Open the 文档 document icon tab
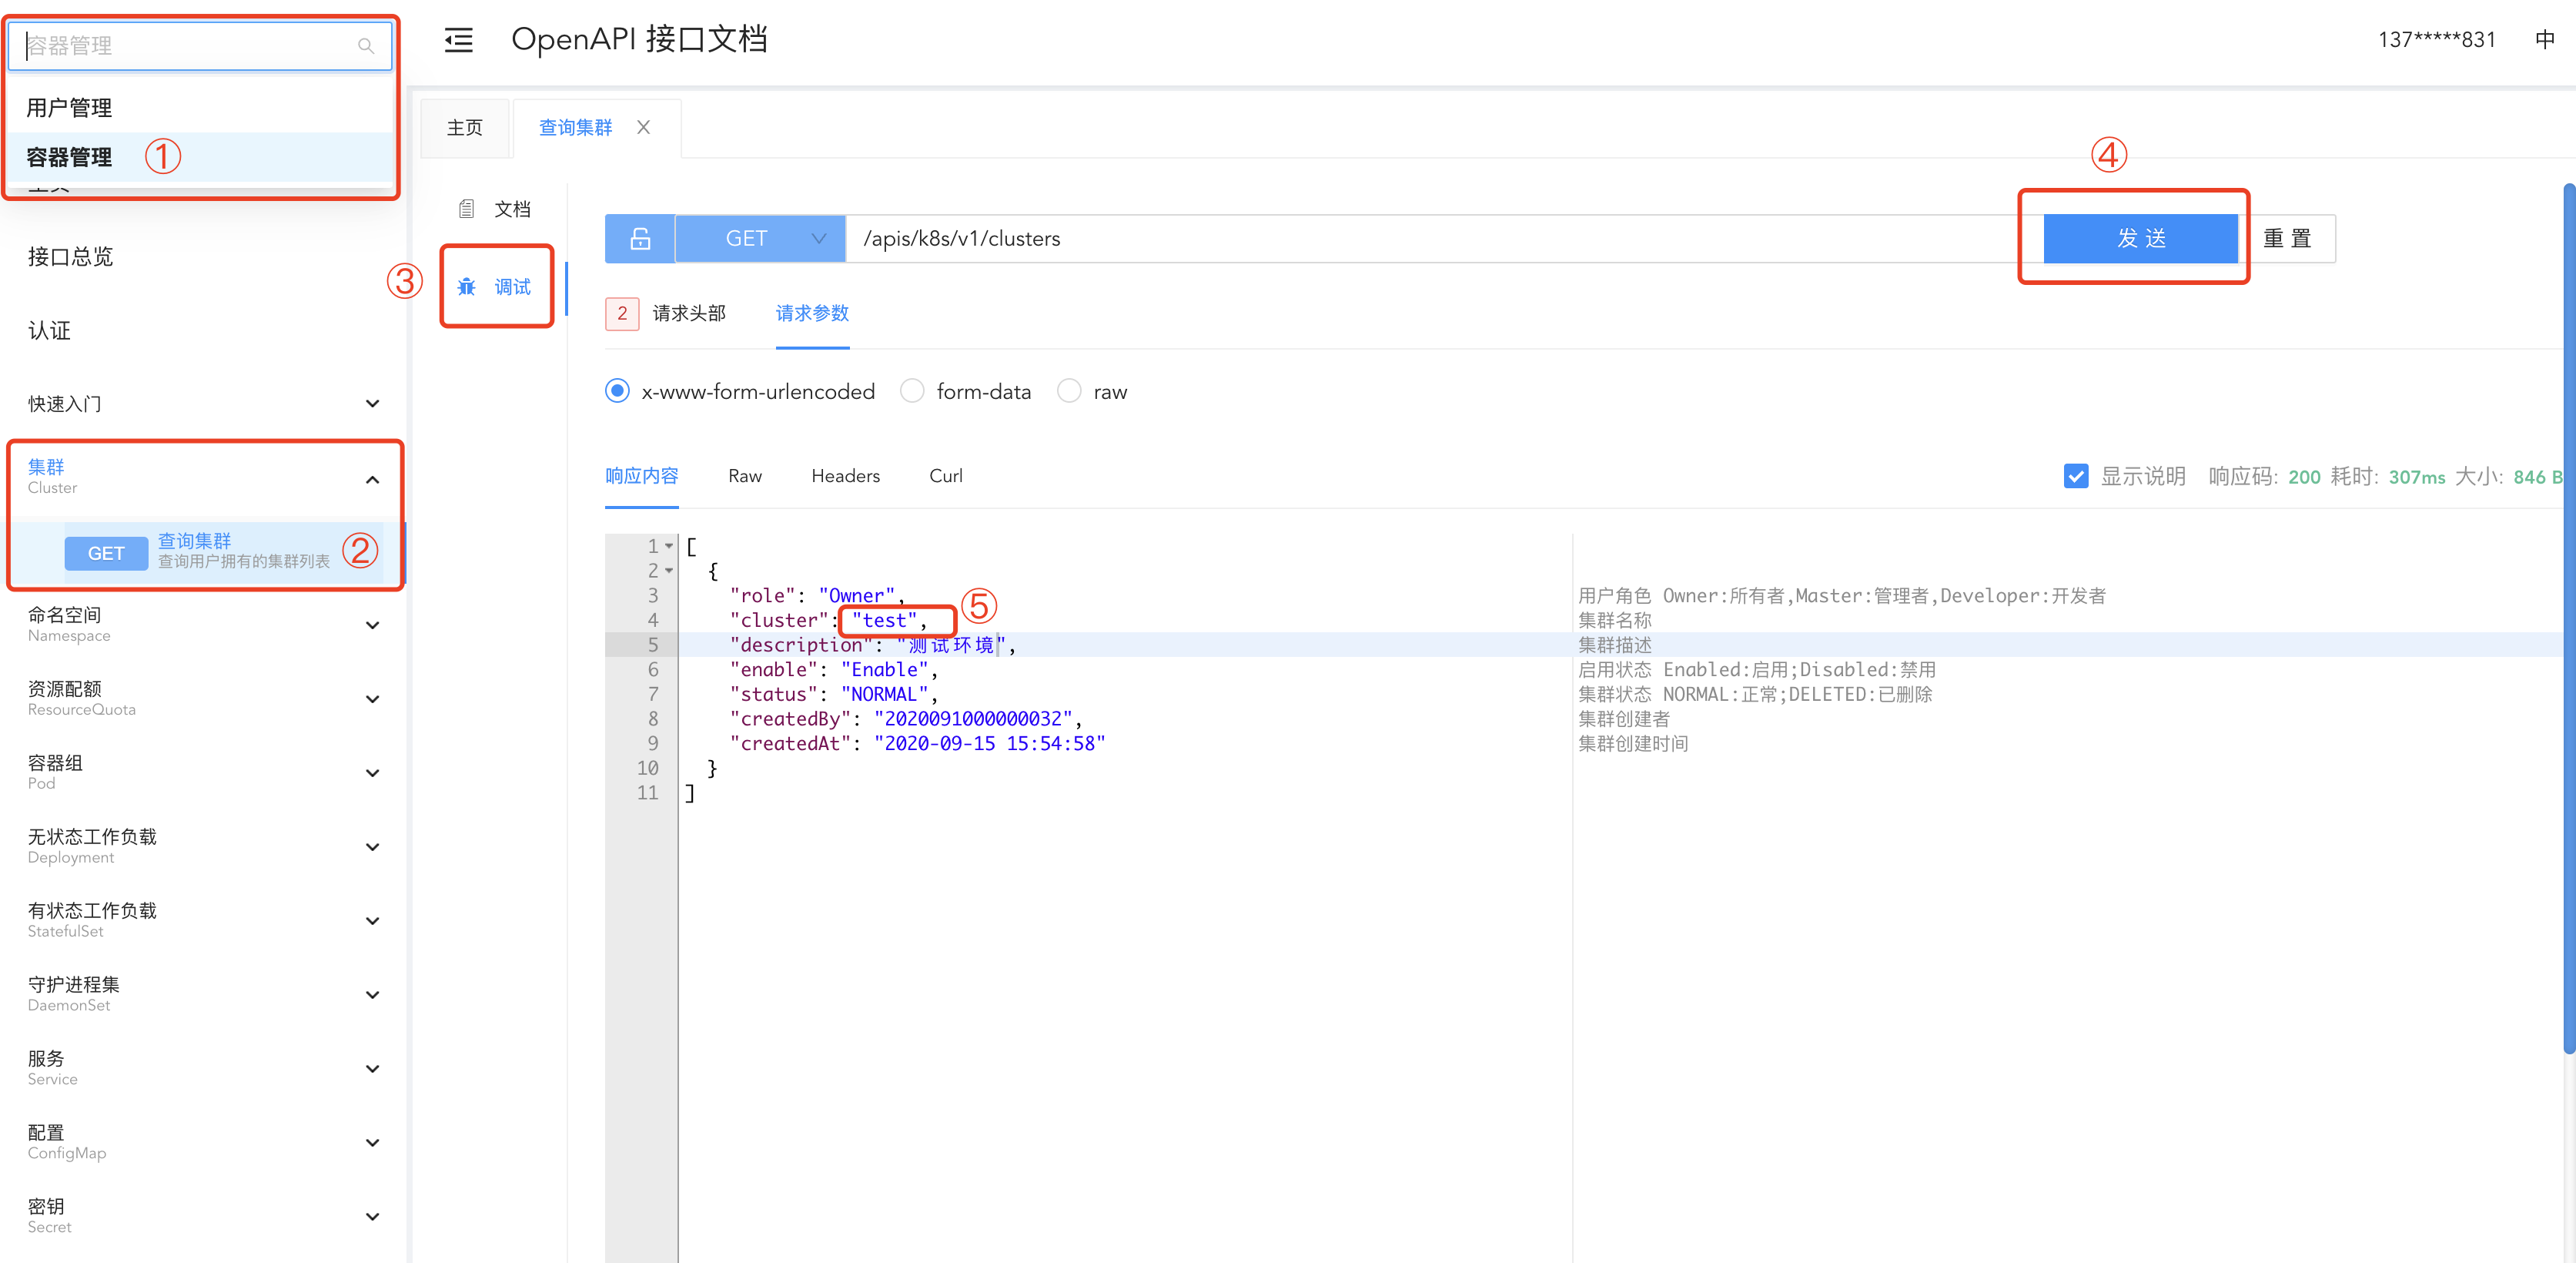Image resolution: width=2576 pixels, height=1263 pixels. pos(466,209)
